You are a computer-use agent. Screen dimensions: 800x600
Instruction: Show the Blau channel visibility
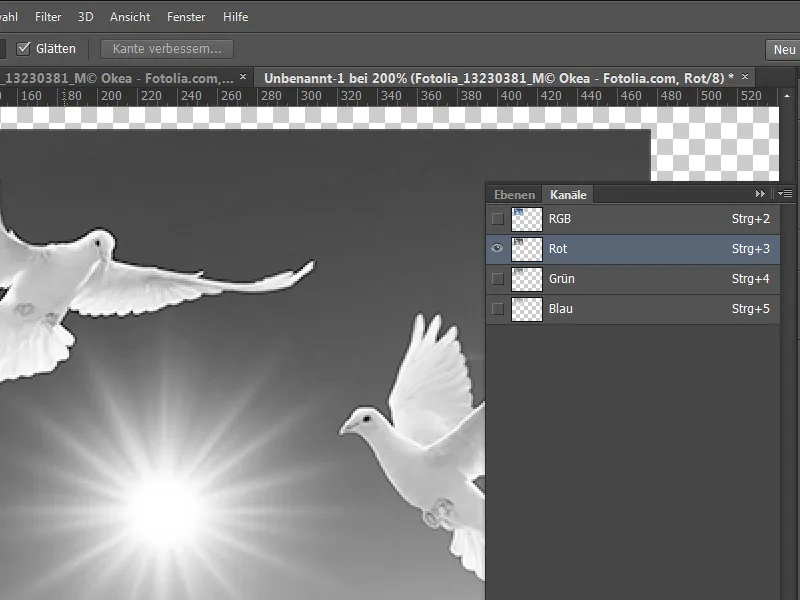[497, 309]
